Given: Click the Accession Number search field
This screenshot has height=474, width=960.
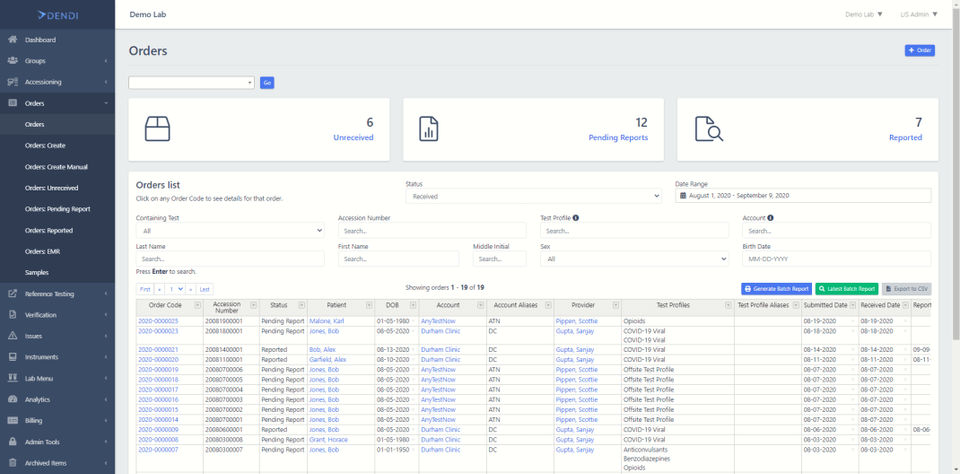Looking at the screenshot, I should pos(432,231).
